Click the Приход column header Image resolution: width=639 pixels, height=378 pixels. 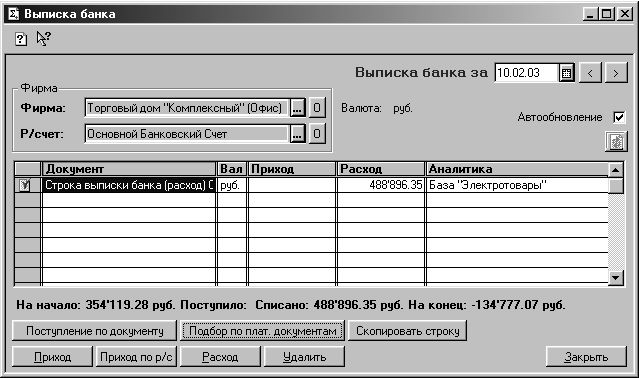pyautogui.click(x=292, y=169)
